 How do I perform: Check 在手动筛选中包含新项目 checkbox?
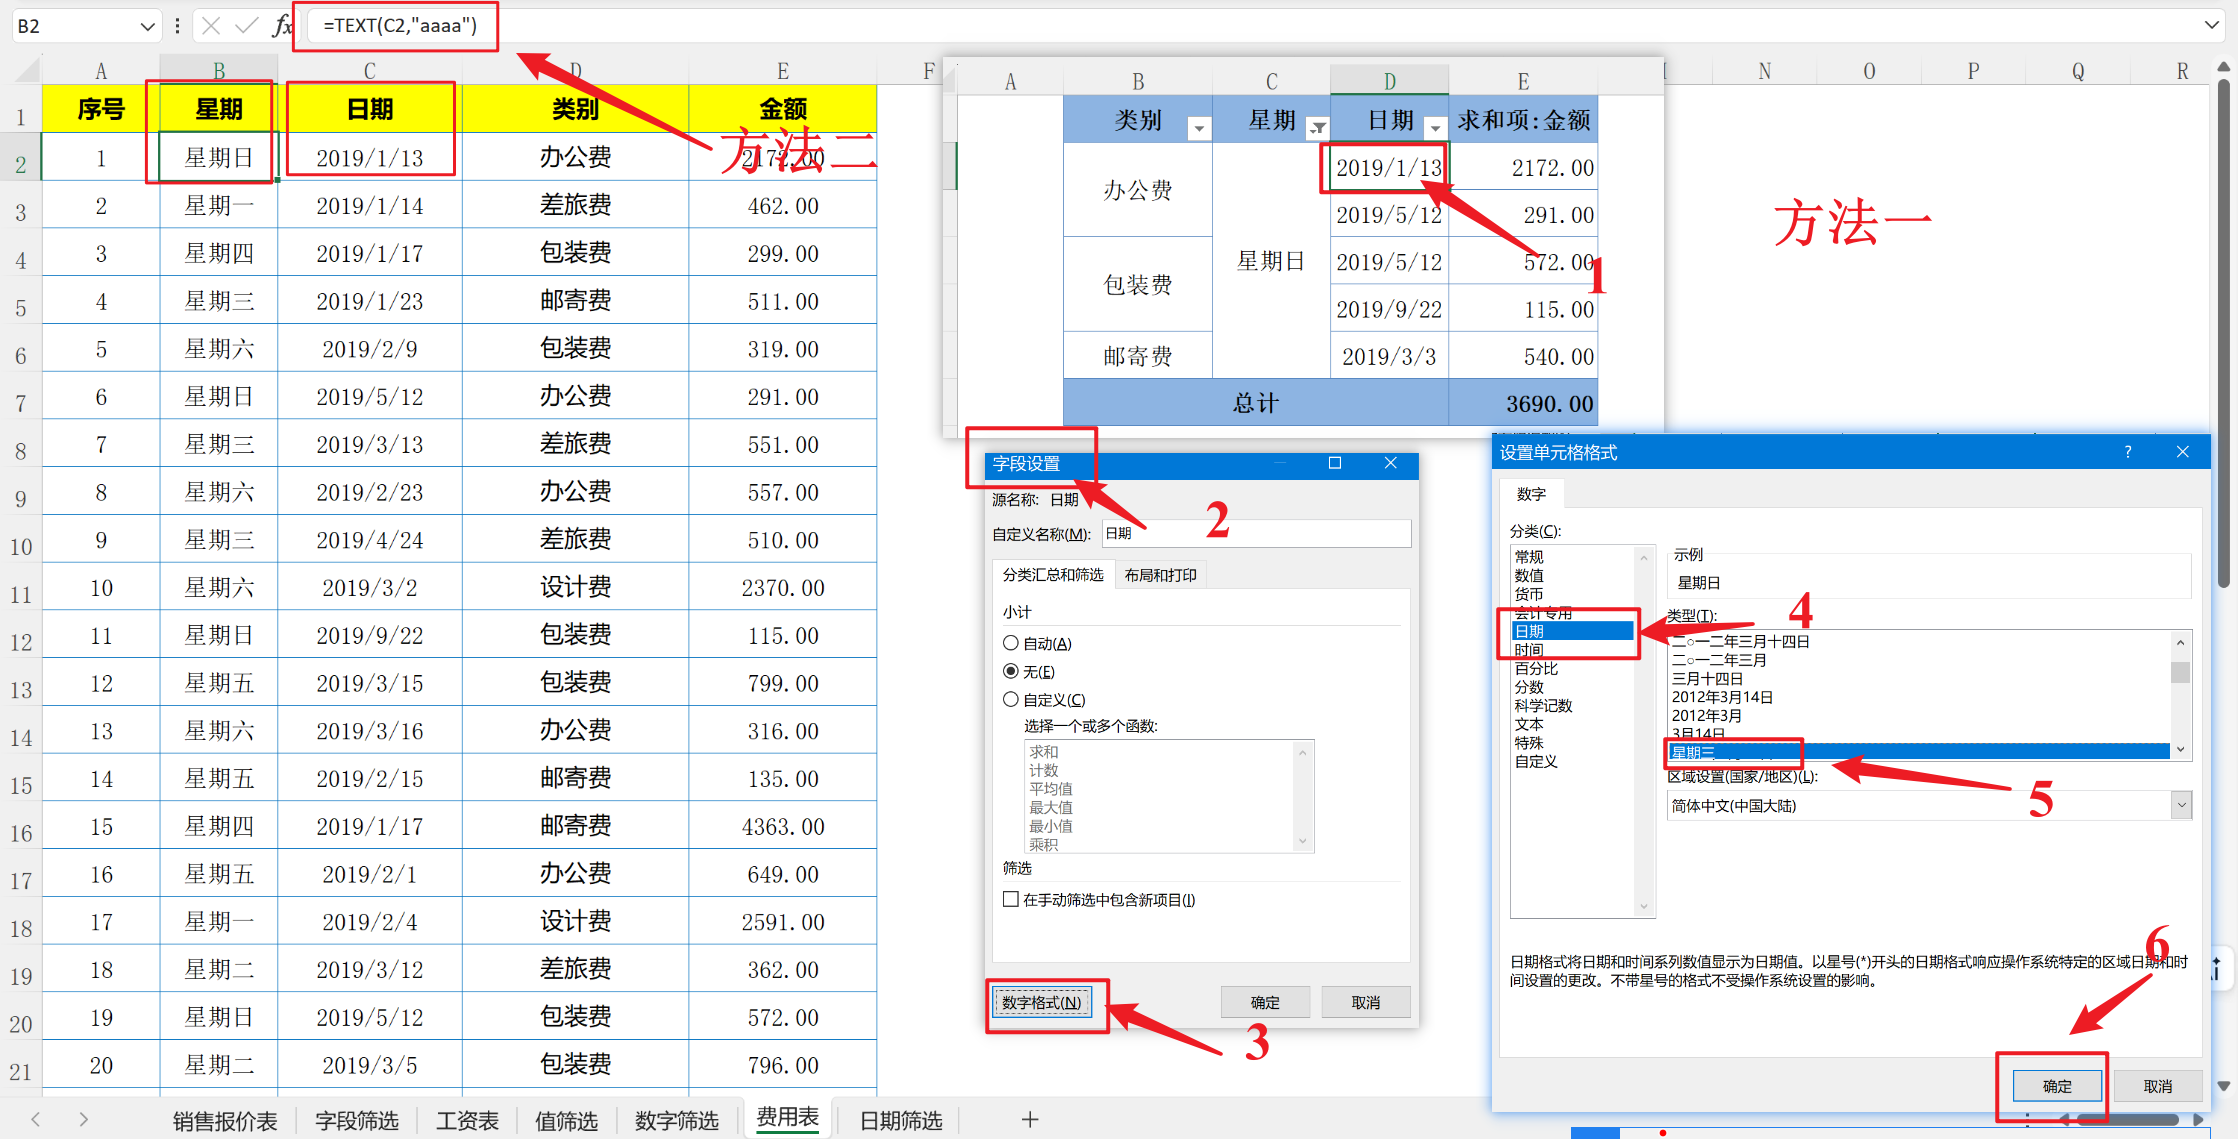[1011, 899]
